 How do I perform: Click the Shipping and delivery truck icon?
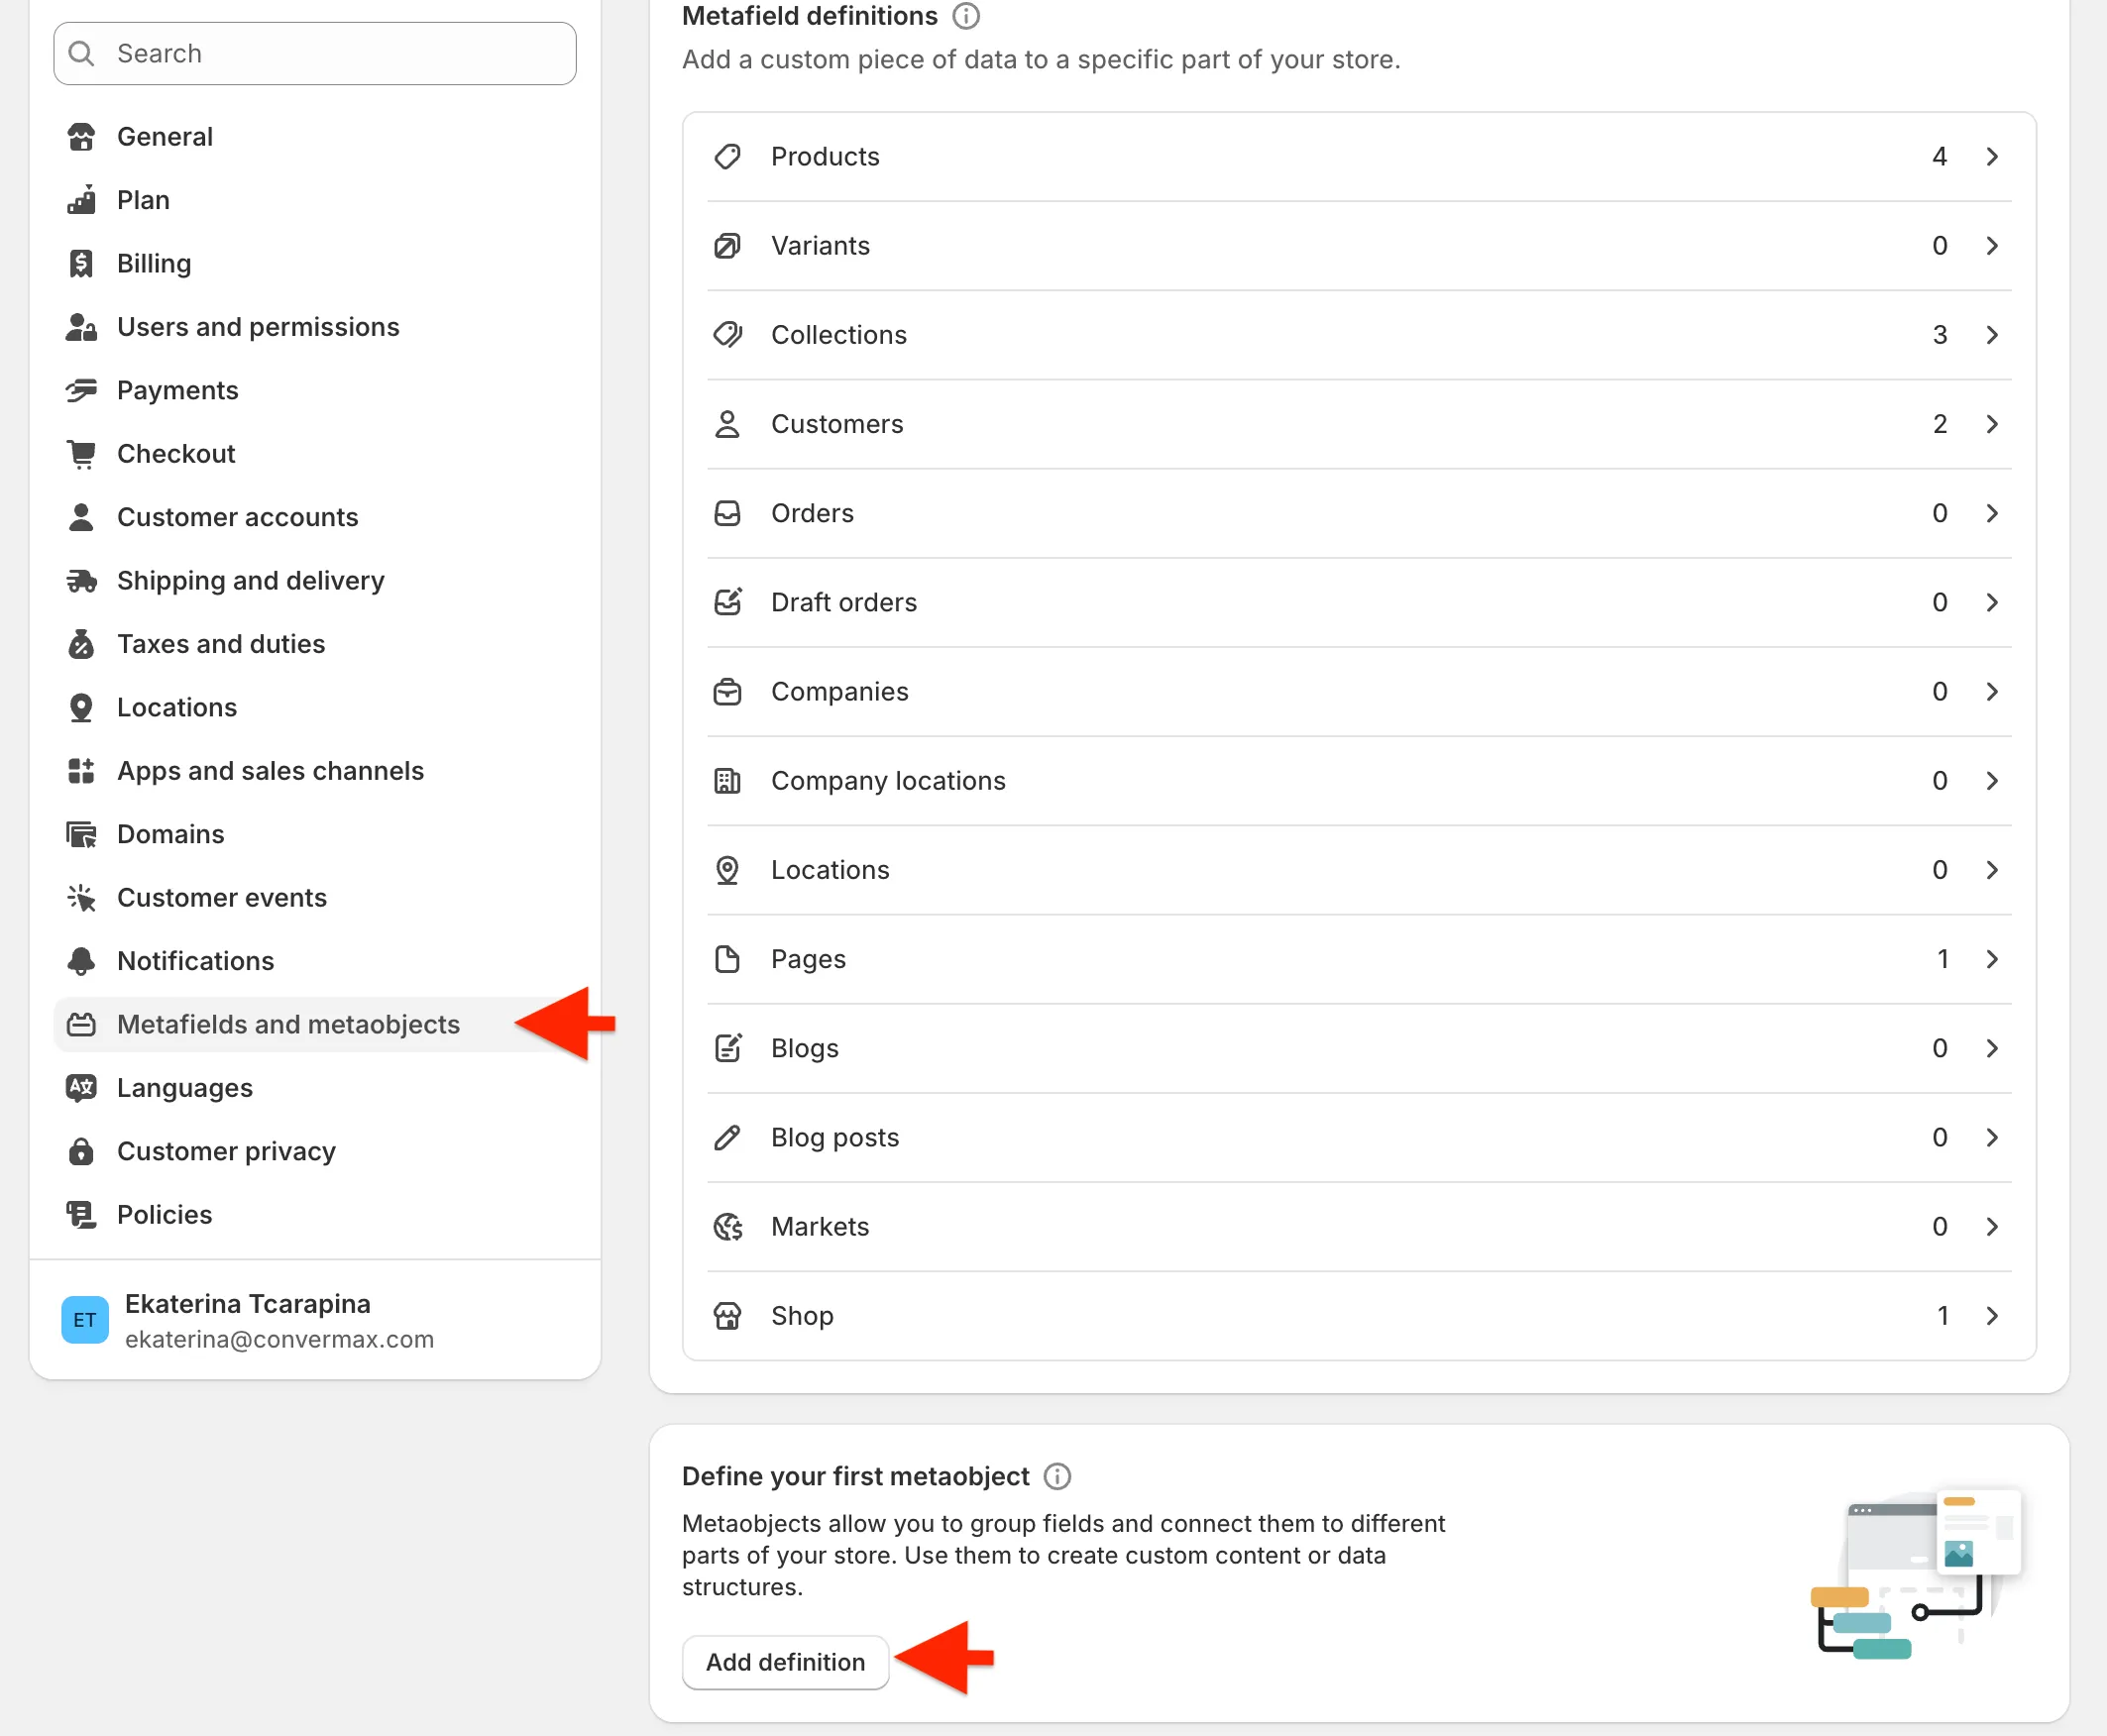(x=81, y=581)
